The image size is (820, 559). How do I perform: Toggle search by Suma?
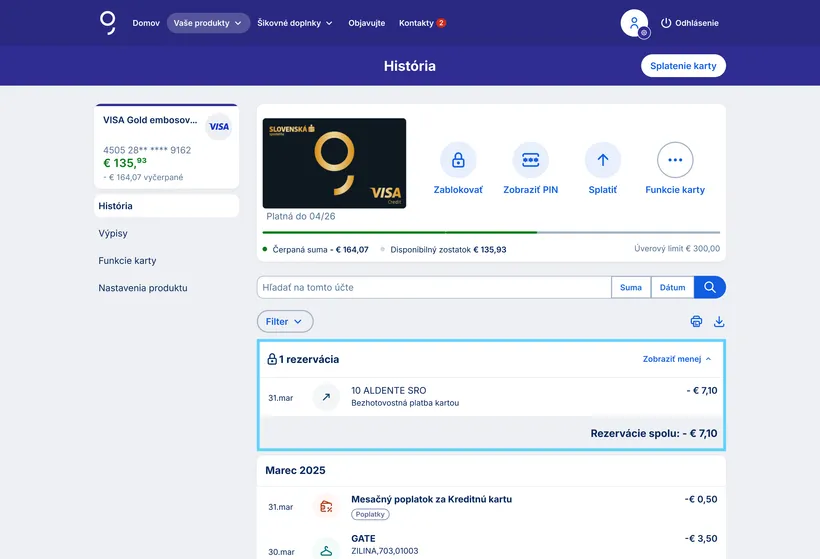[x=631, y=287]
